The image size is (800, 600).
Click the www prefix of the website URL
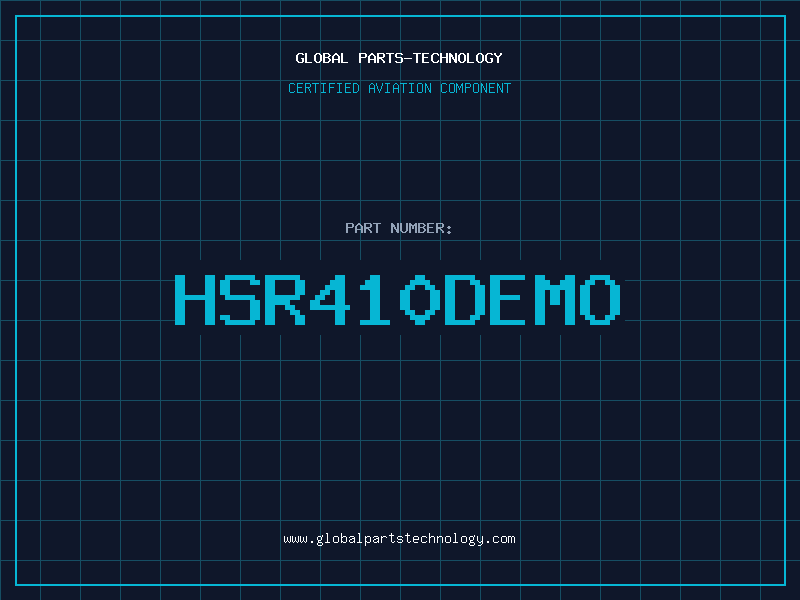(x=295, y=539)
